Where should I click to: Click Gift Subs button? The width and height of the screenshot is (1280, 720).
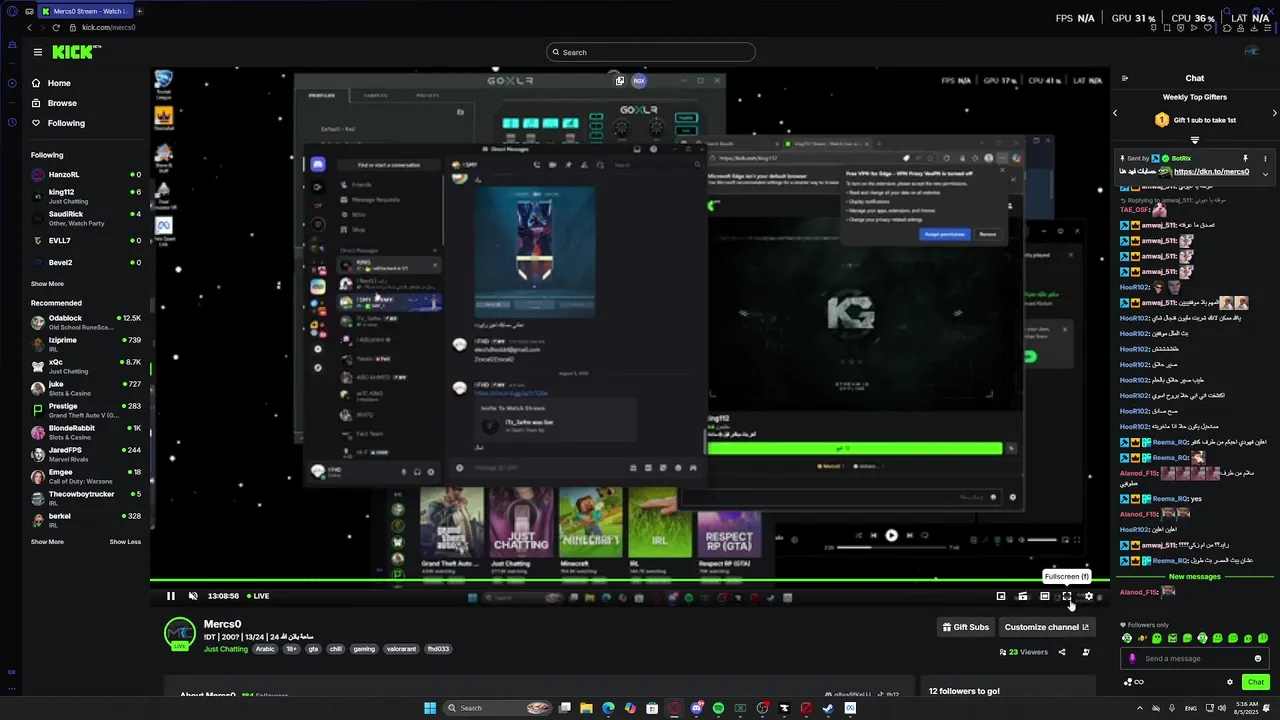point(966,627)
